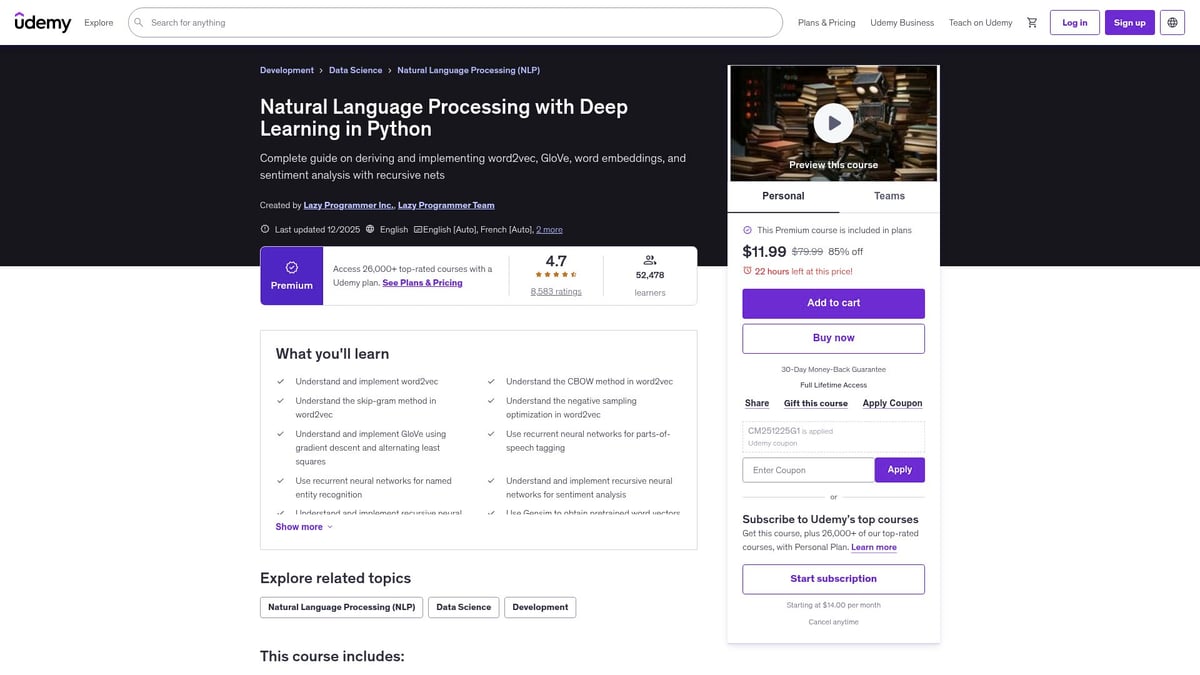Click the applied coupon CM251225G1 text
The height and width of the screenshot is (675, 1200).
pos(774,431)
